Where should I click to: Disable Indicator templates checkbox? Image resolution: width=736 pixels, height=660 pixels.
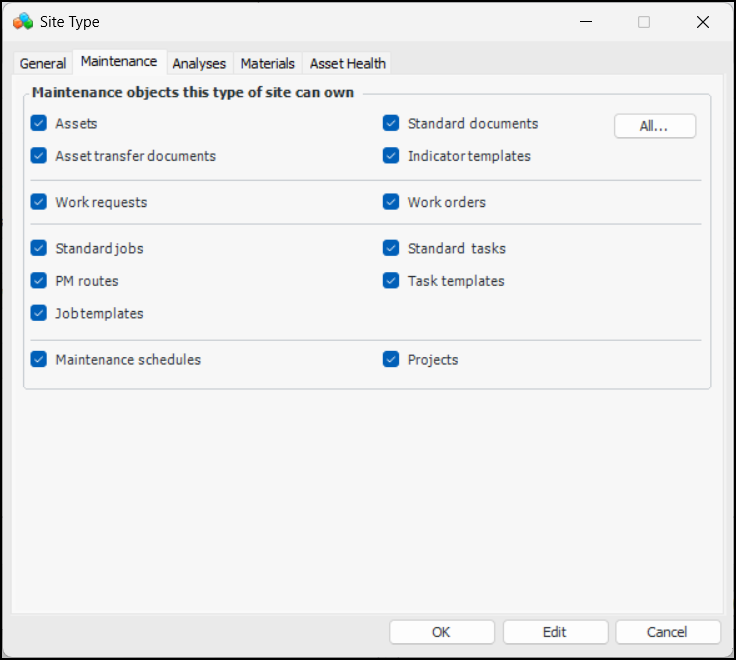(392, 156)
